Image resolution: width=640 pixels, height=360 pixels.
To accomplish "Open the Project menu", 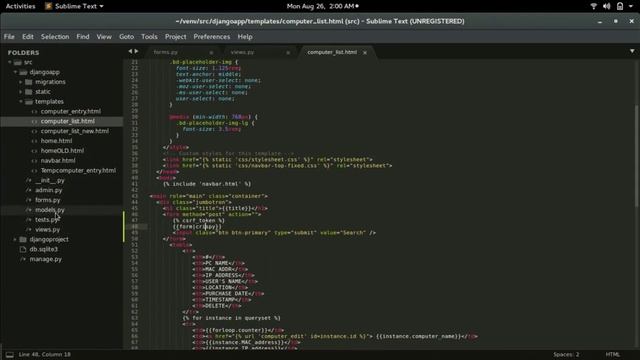I will coord(176,37).
